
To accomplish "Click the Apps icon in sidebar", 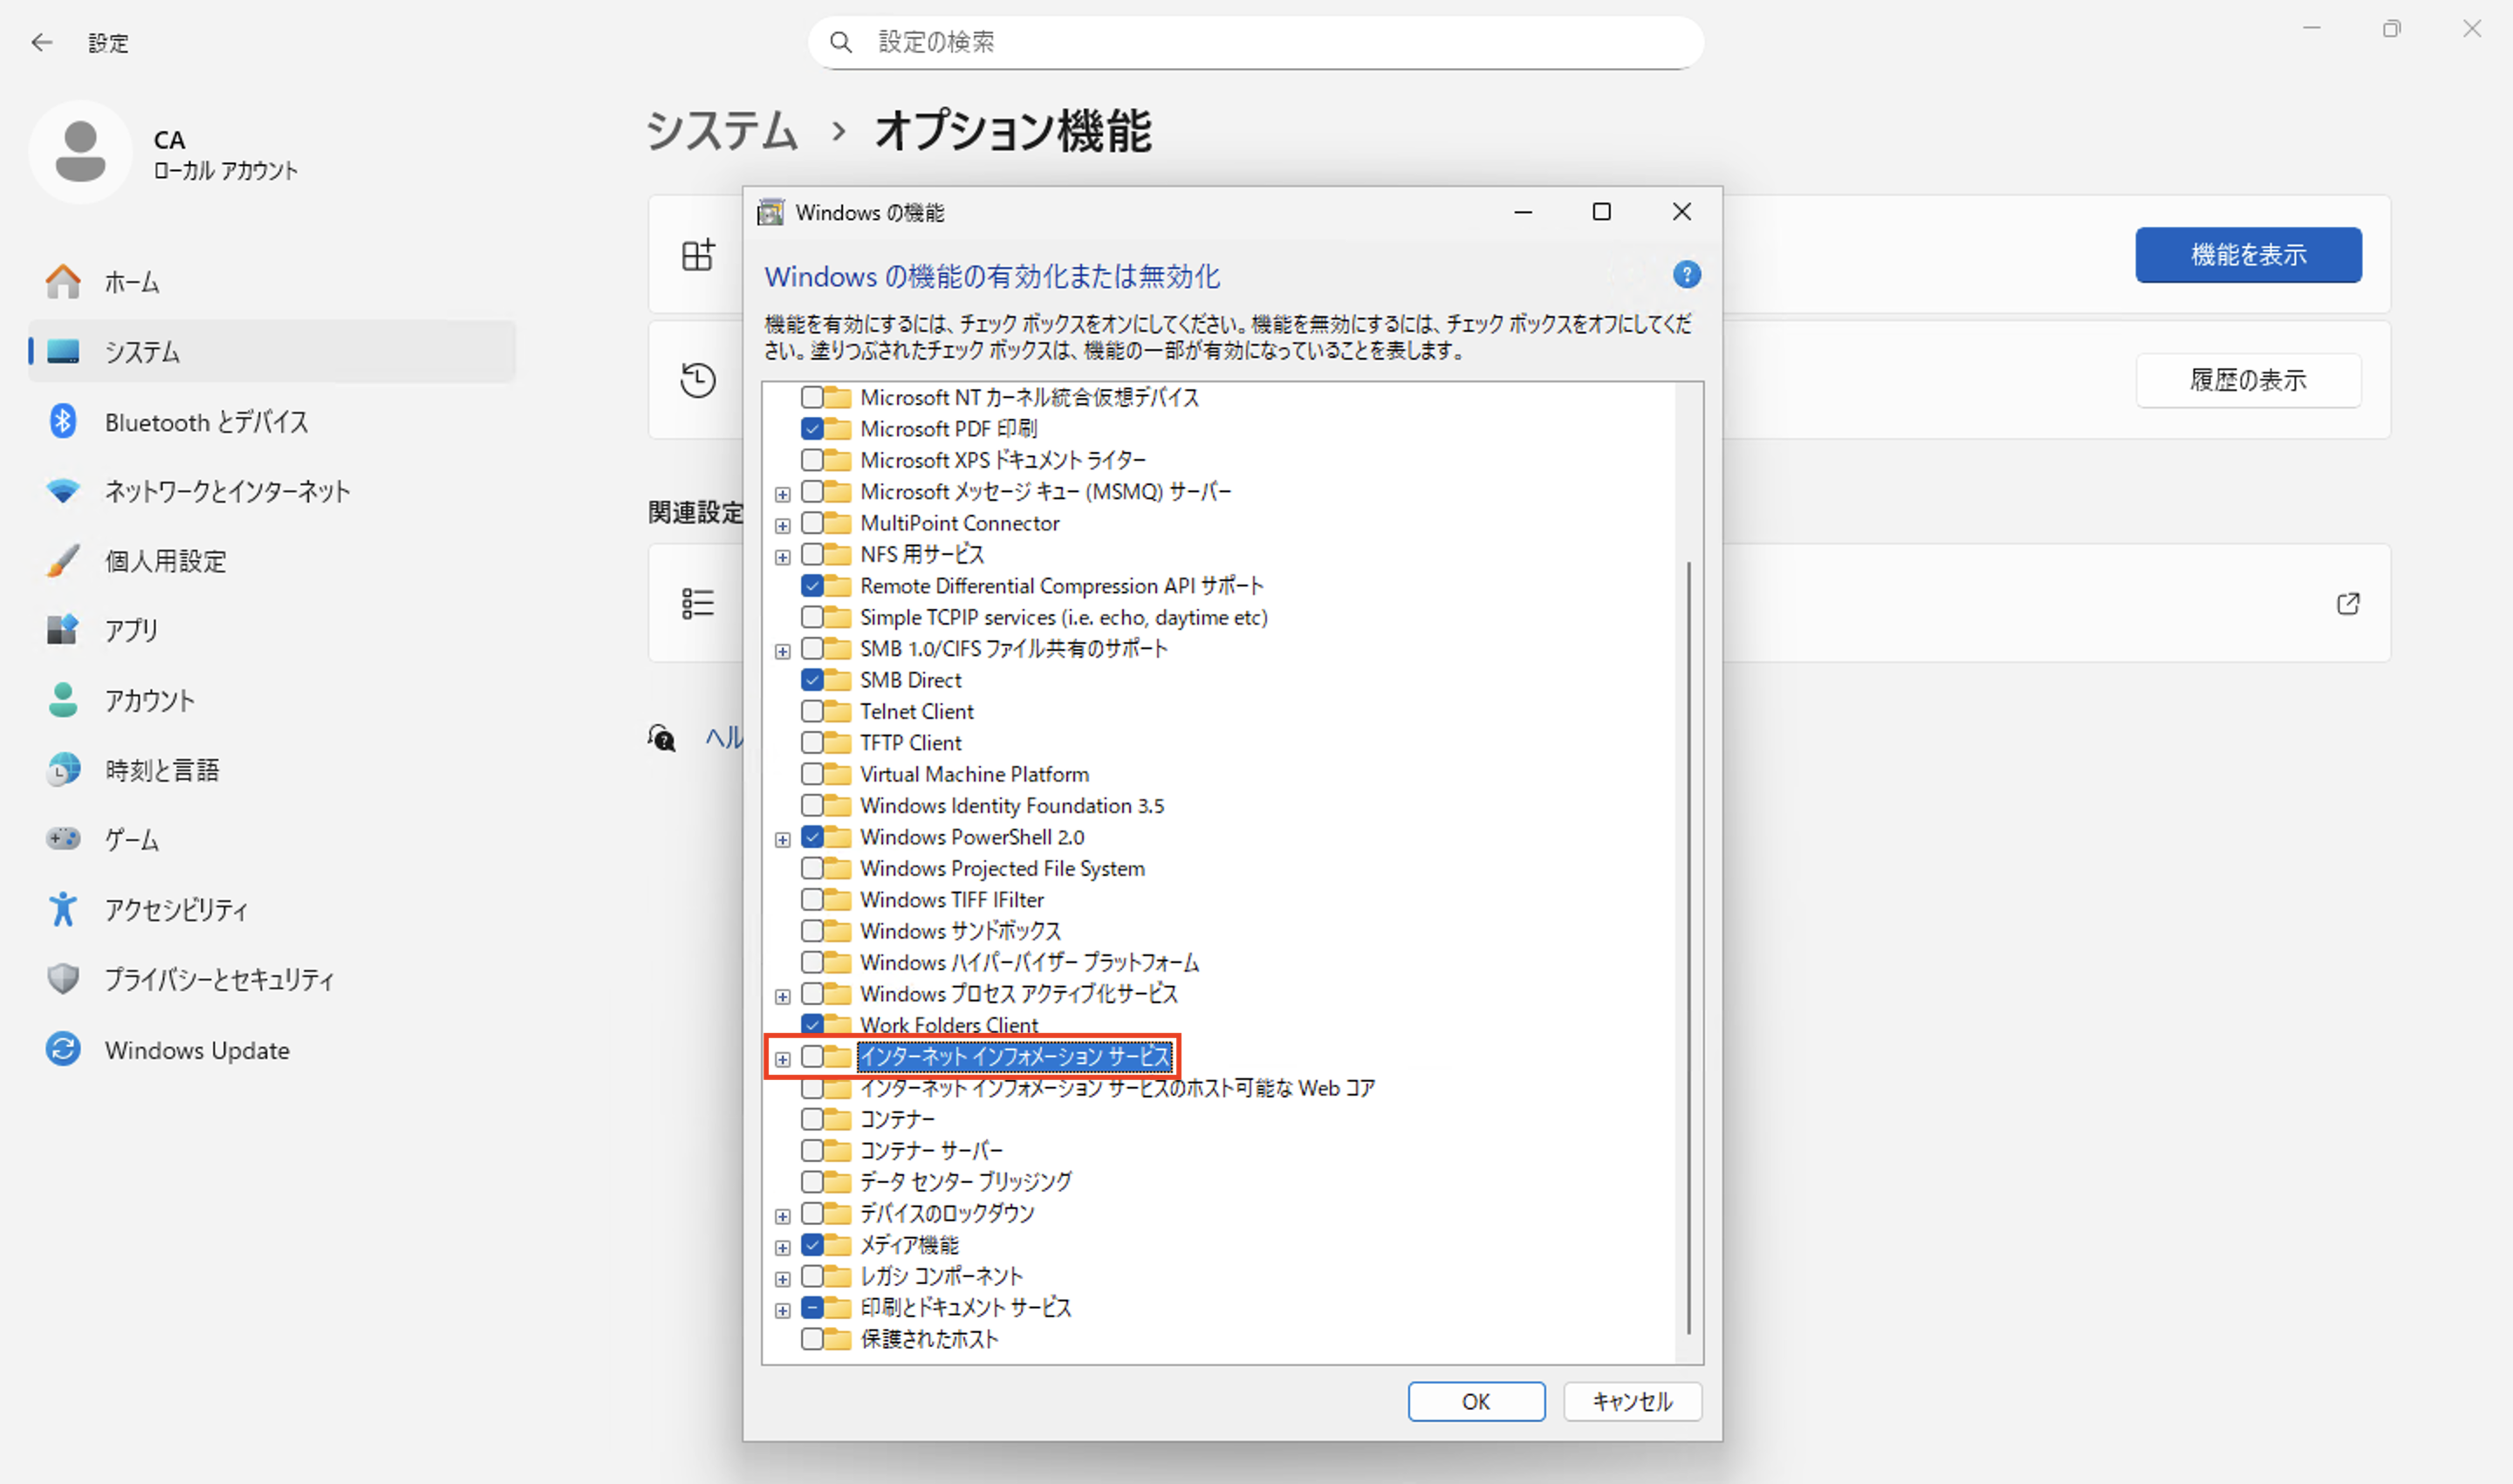I will tap(63, 630).
